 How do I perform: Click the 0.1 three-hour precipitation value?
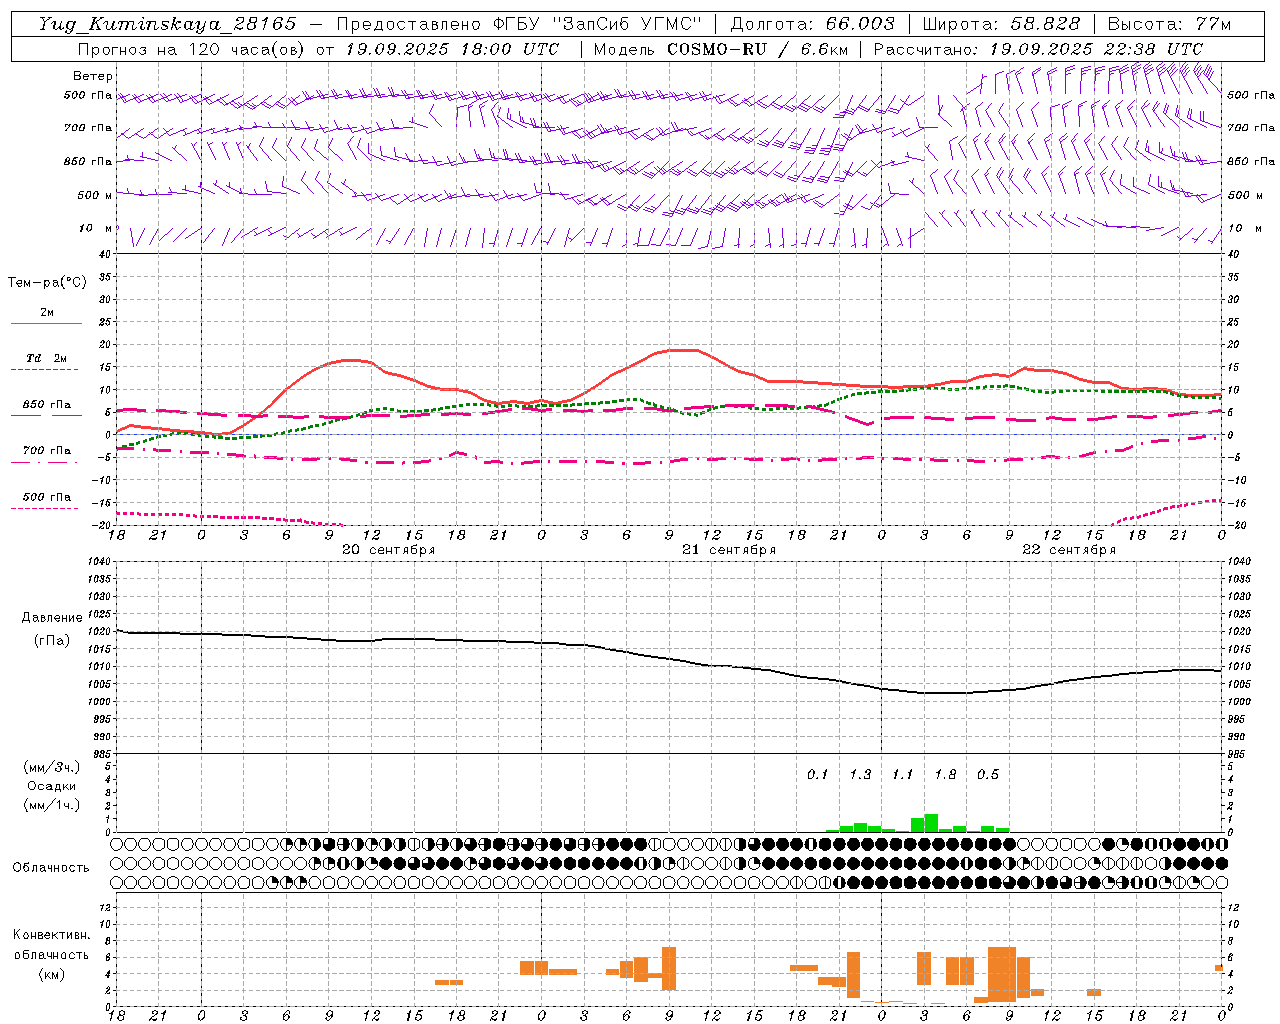818,775
